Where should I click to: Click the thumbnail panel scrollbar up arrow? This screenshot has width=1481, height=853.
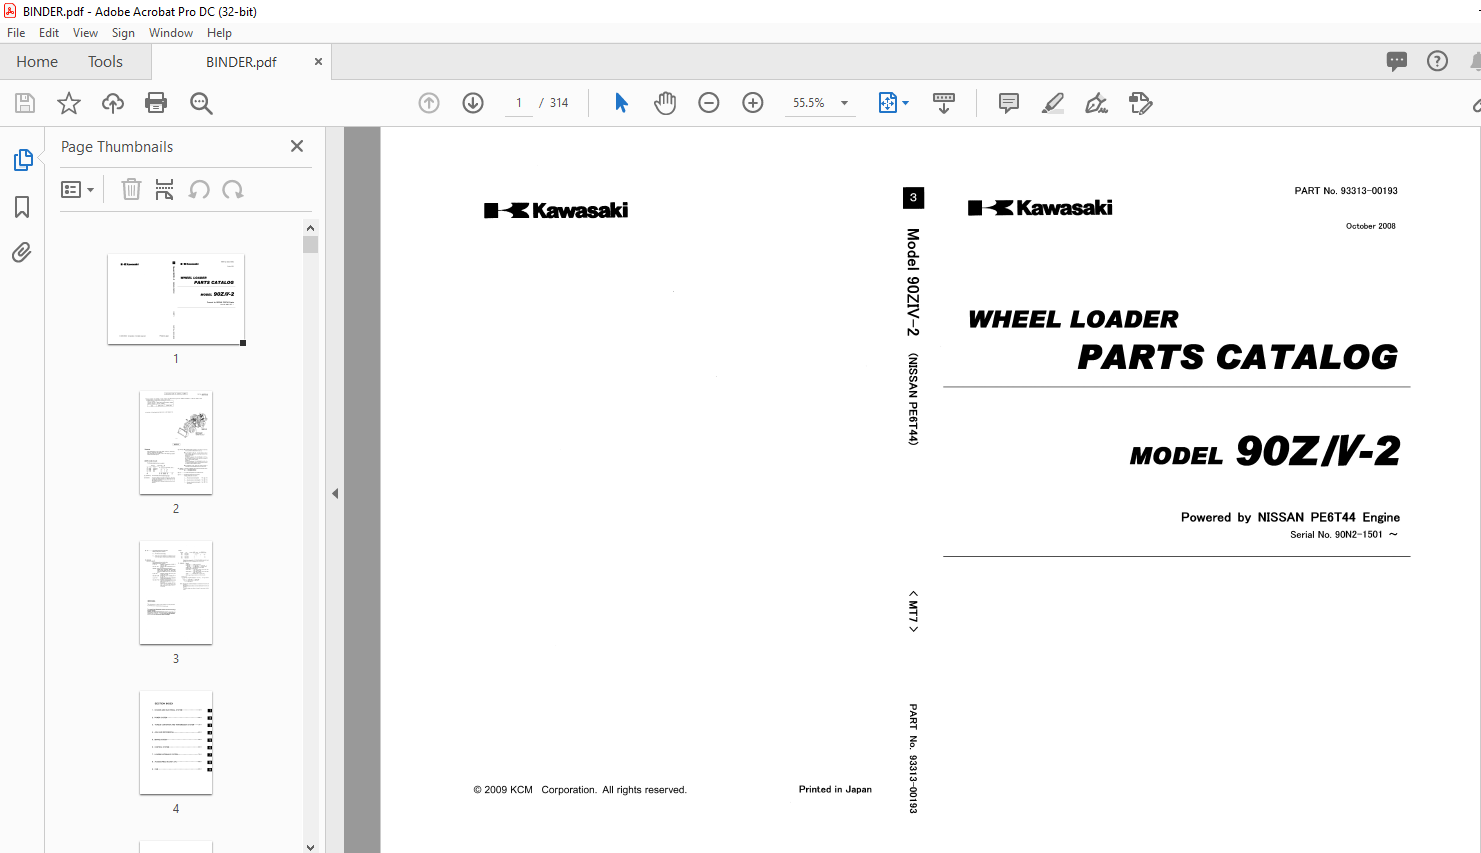pyautogui.click(x=310, y=228)
